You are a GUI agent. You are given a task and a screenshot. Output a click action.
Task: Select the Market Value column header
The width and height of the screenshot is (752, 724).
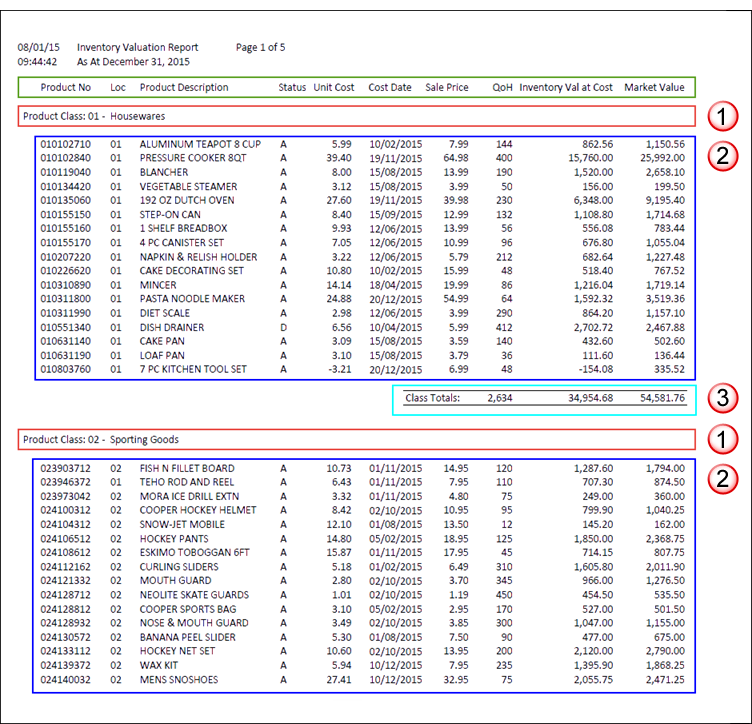tap(654, 87)
